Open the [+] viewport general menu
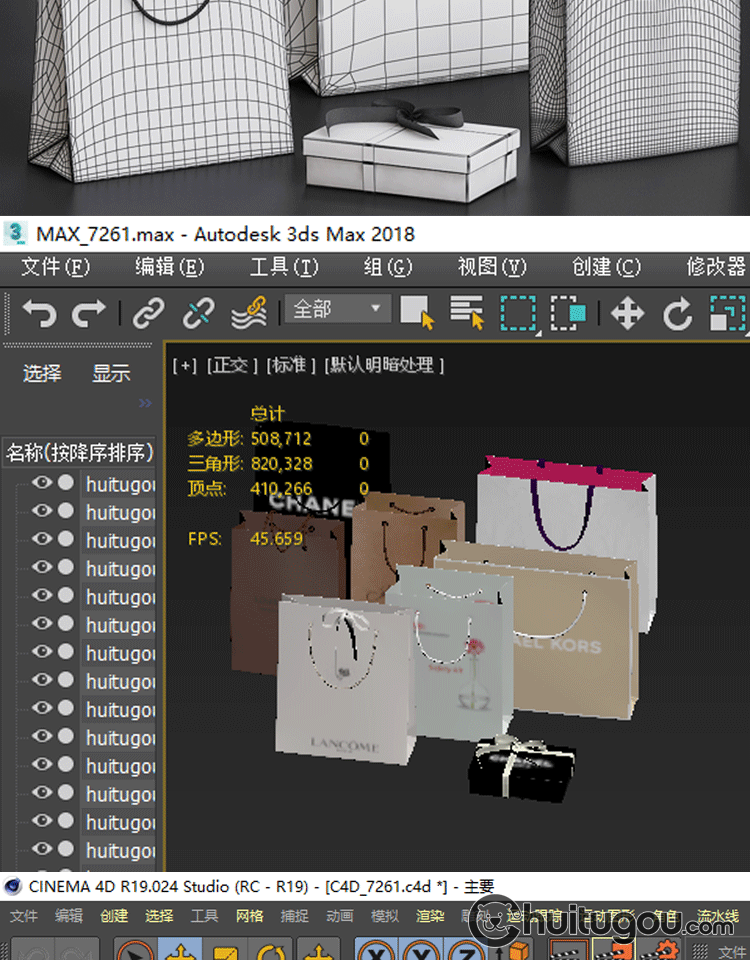Screen dimensions: 750x960 click(x=185, y=366)
